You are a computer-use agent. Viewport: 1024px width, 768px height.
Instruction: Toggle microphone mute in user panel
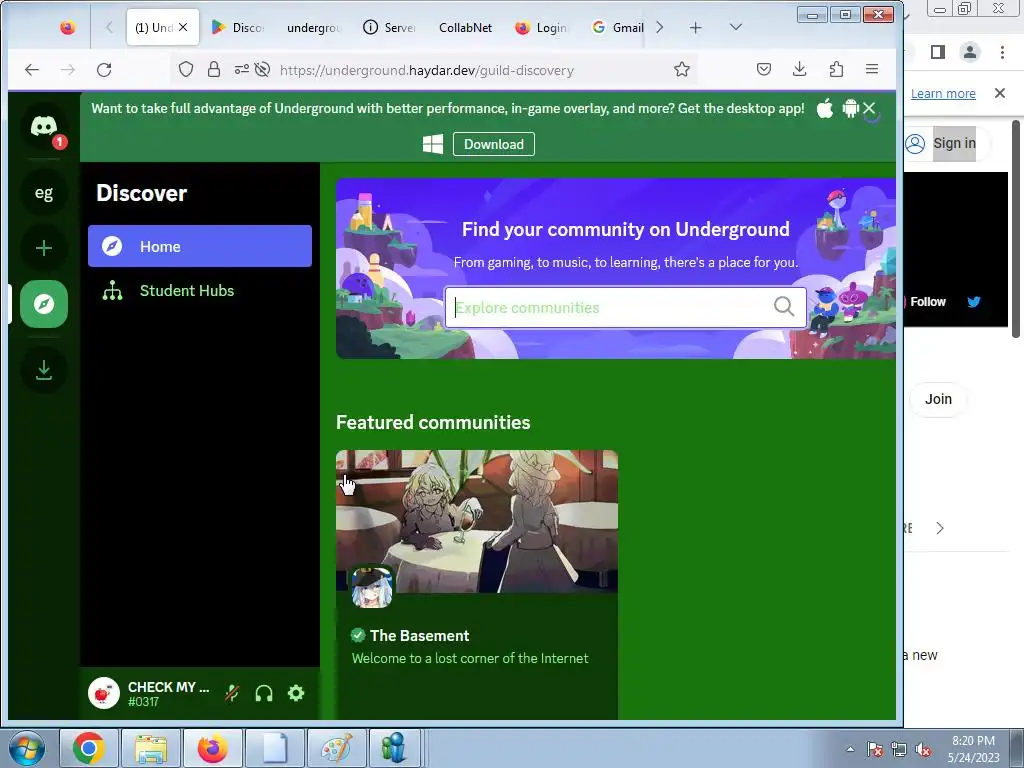coord(232,693)
